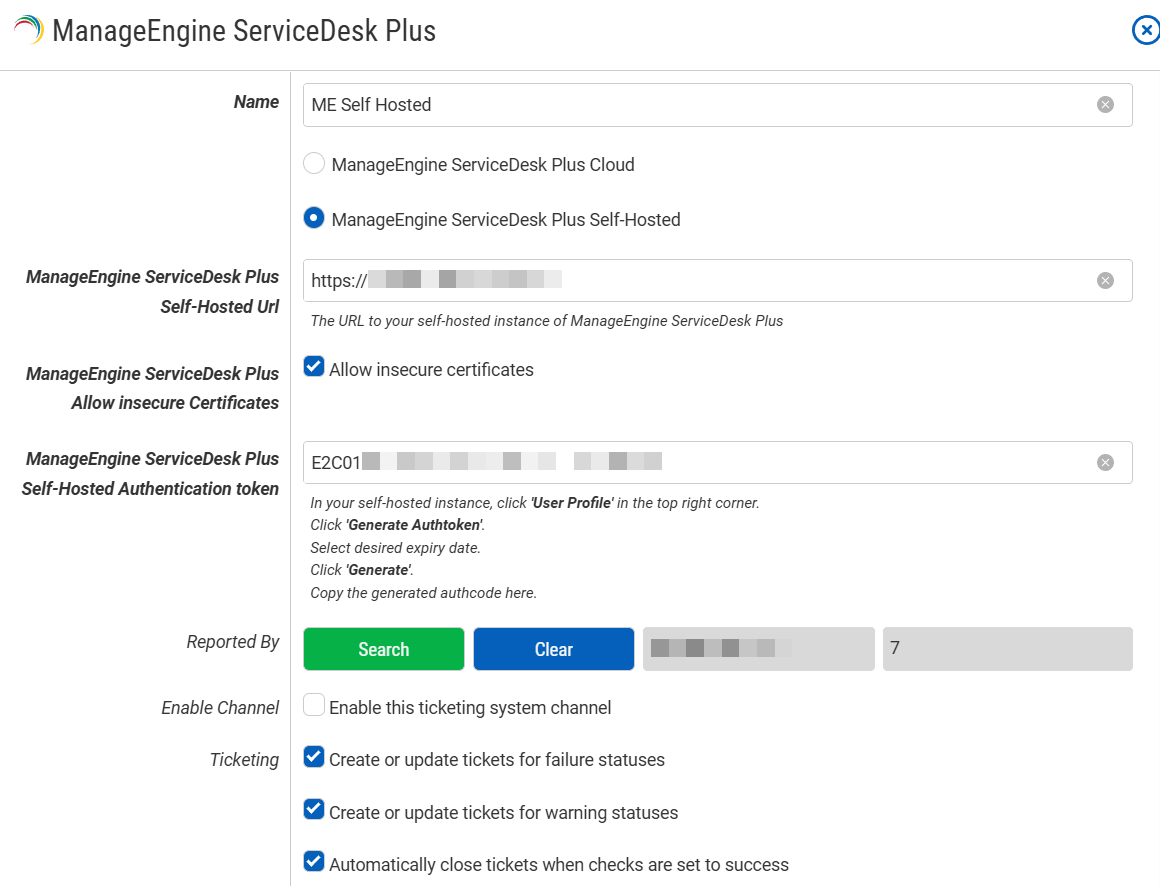Toggle tickets for failure statuses checkbox

click(314, 758)
